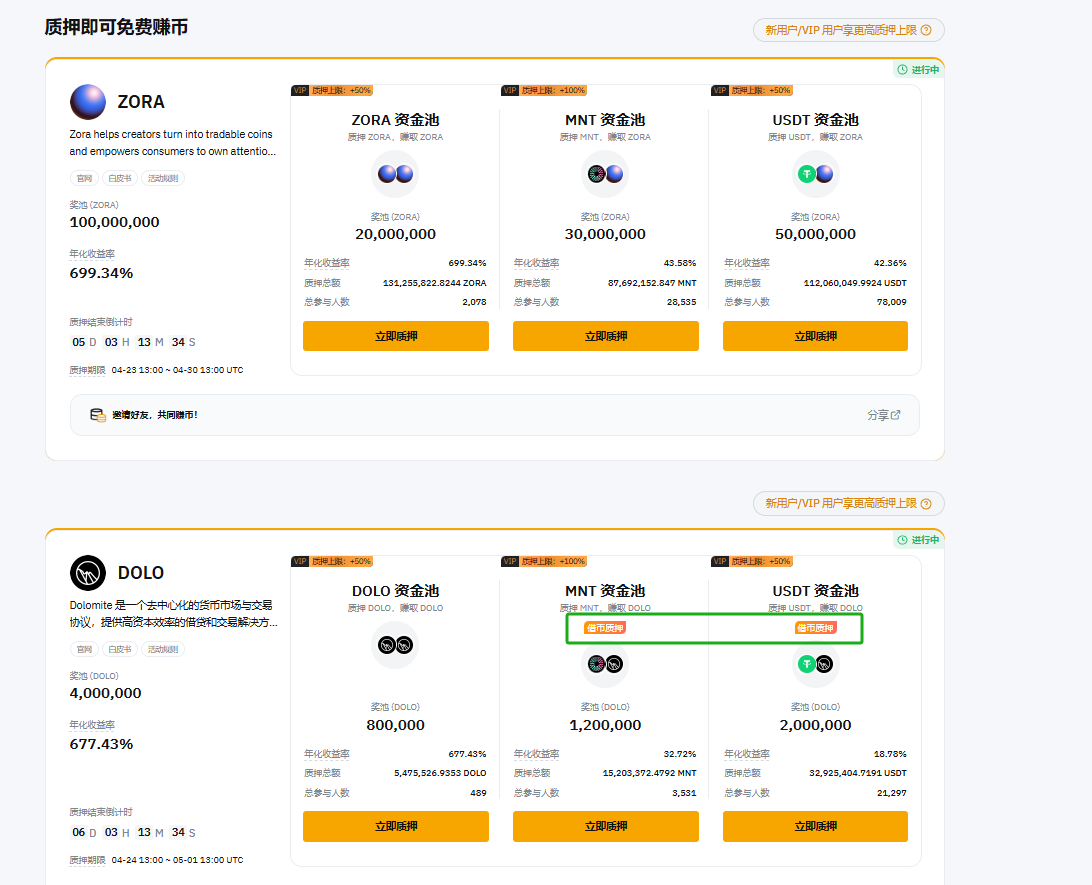This screenshot has height=885, width=1092.
Task: Click the help icon in second VIP limit pill
Action: point(926,503)
